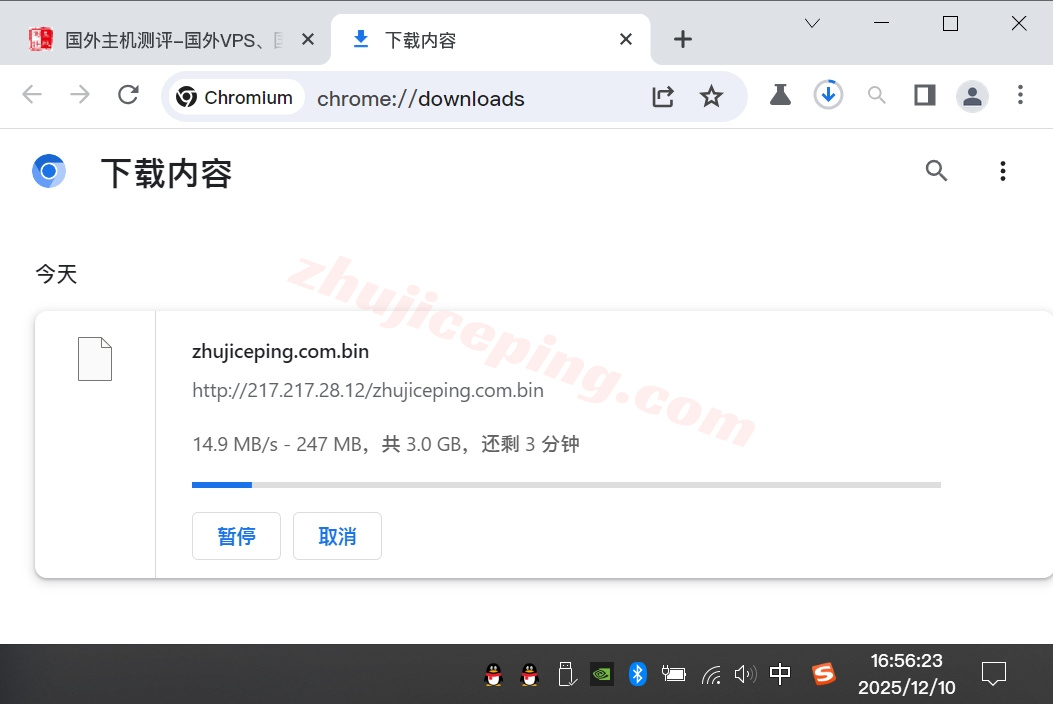Click the flask experiments icon in toolbar
Screen dimensions: 1053x704
click(780, 96)
